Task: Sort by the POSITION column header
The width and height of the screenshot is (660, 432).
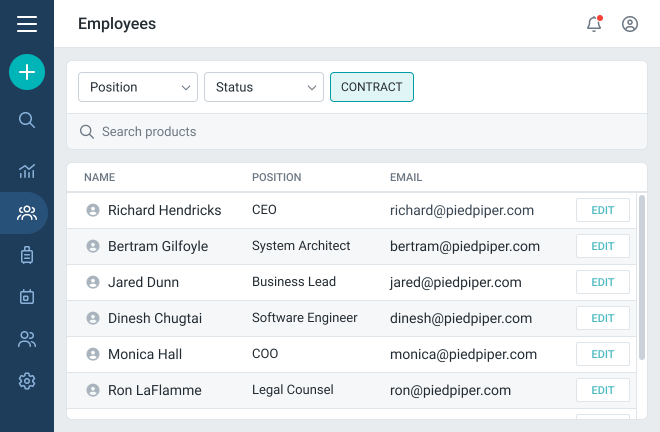Action: click(x=277, y=177)
